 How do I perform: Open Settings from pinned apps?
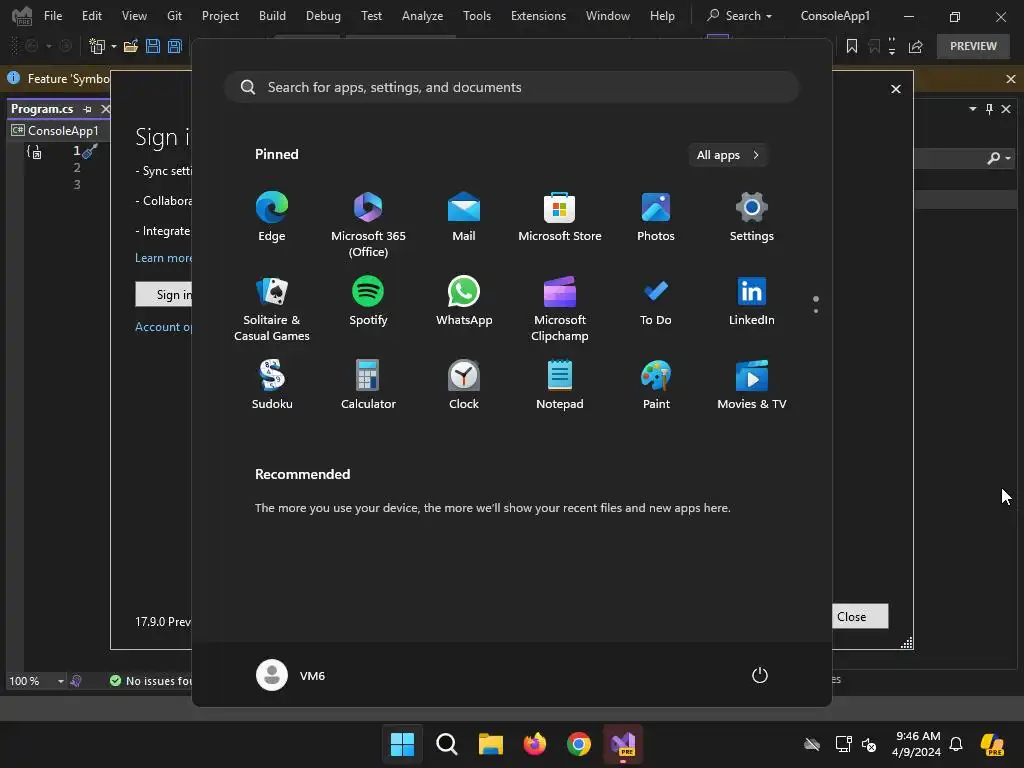coord(751,217)
